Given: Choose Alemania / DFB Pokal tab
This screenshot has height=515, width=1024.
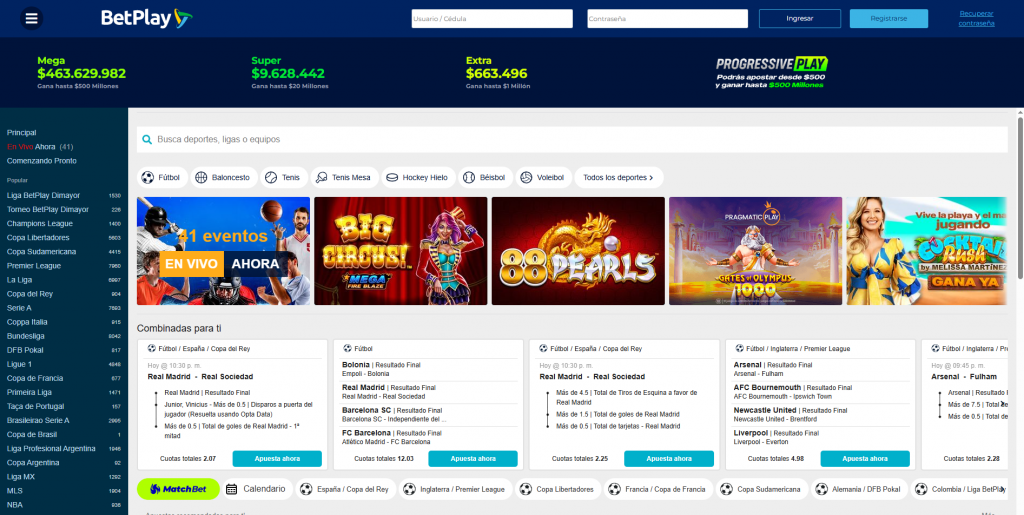Looking at the screenshot, I should tap(859, 489).
